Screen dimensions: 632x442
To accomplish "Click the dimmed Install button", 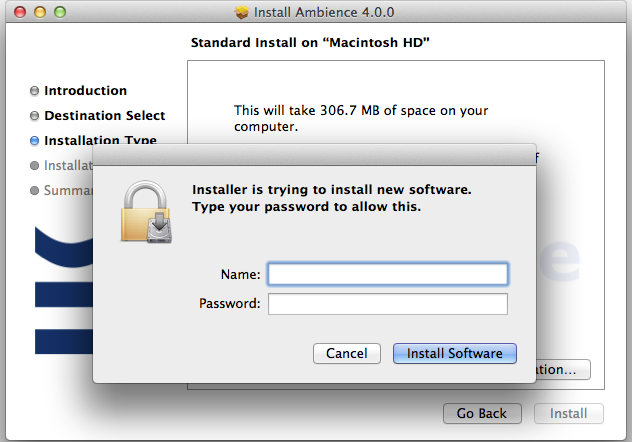I will coord(569,413).
